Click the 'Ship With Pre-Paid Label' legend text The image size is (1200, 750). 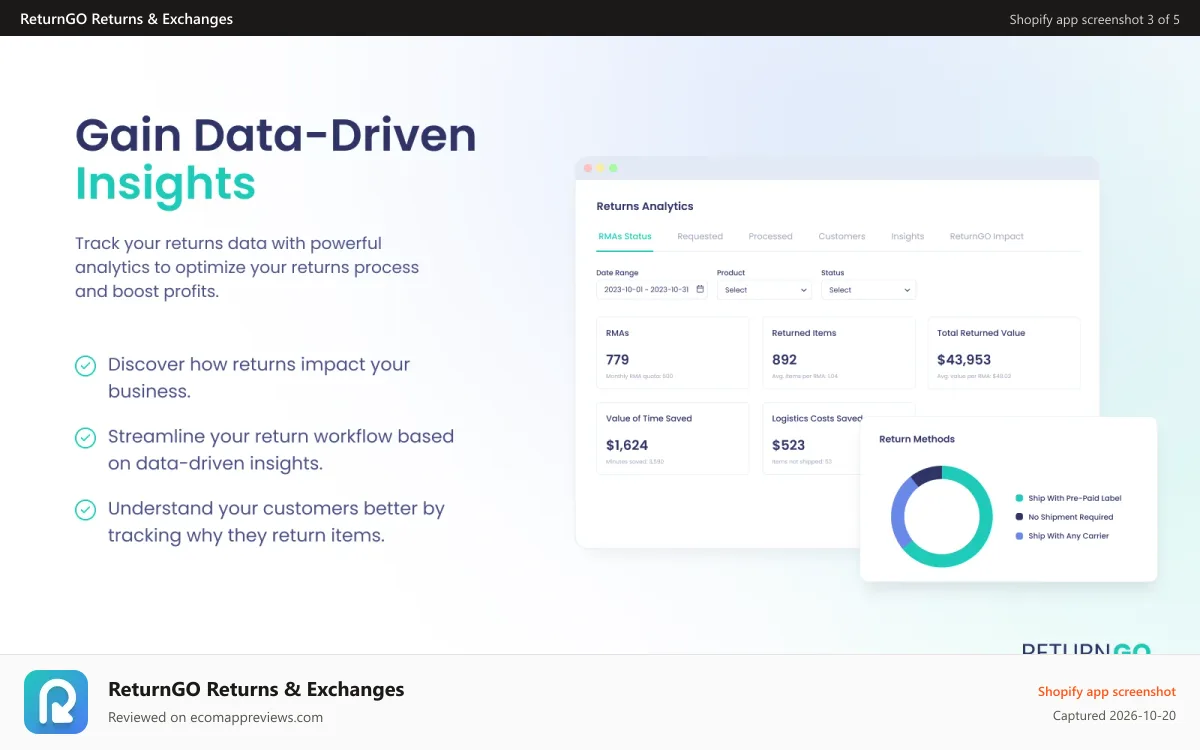point(1075,498)
